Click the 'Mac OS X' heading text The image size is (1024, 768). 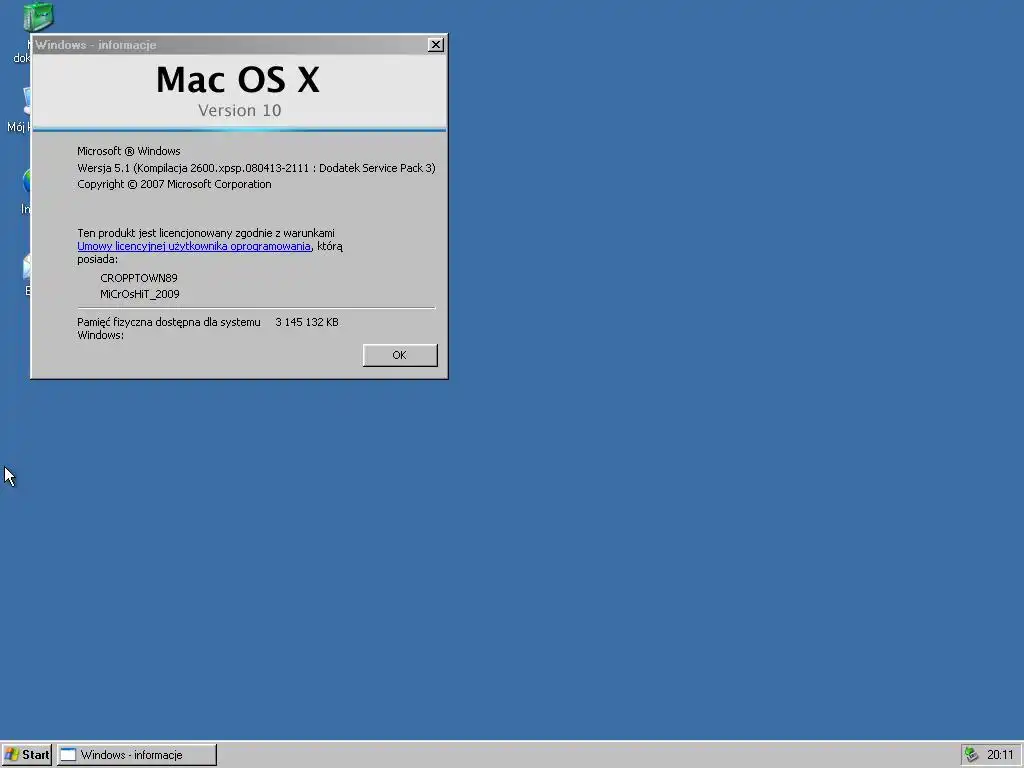[x=238, y=80]
